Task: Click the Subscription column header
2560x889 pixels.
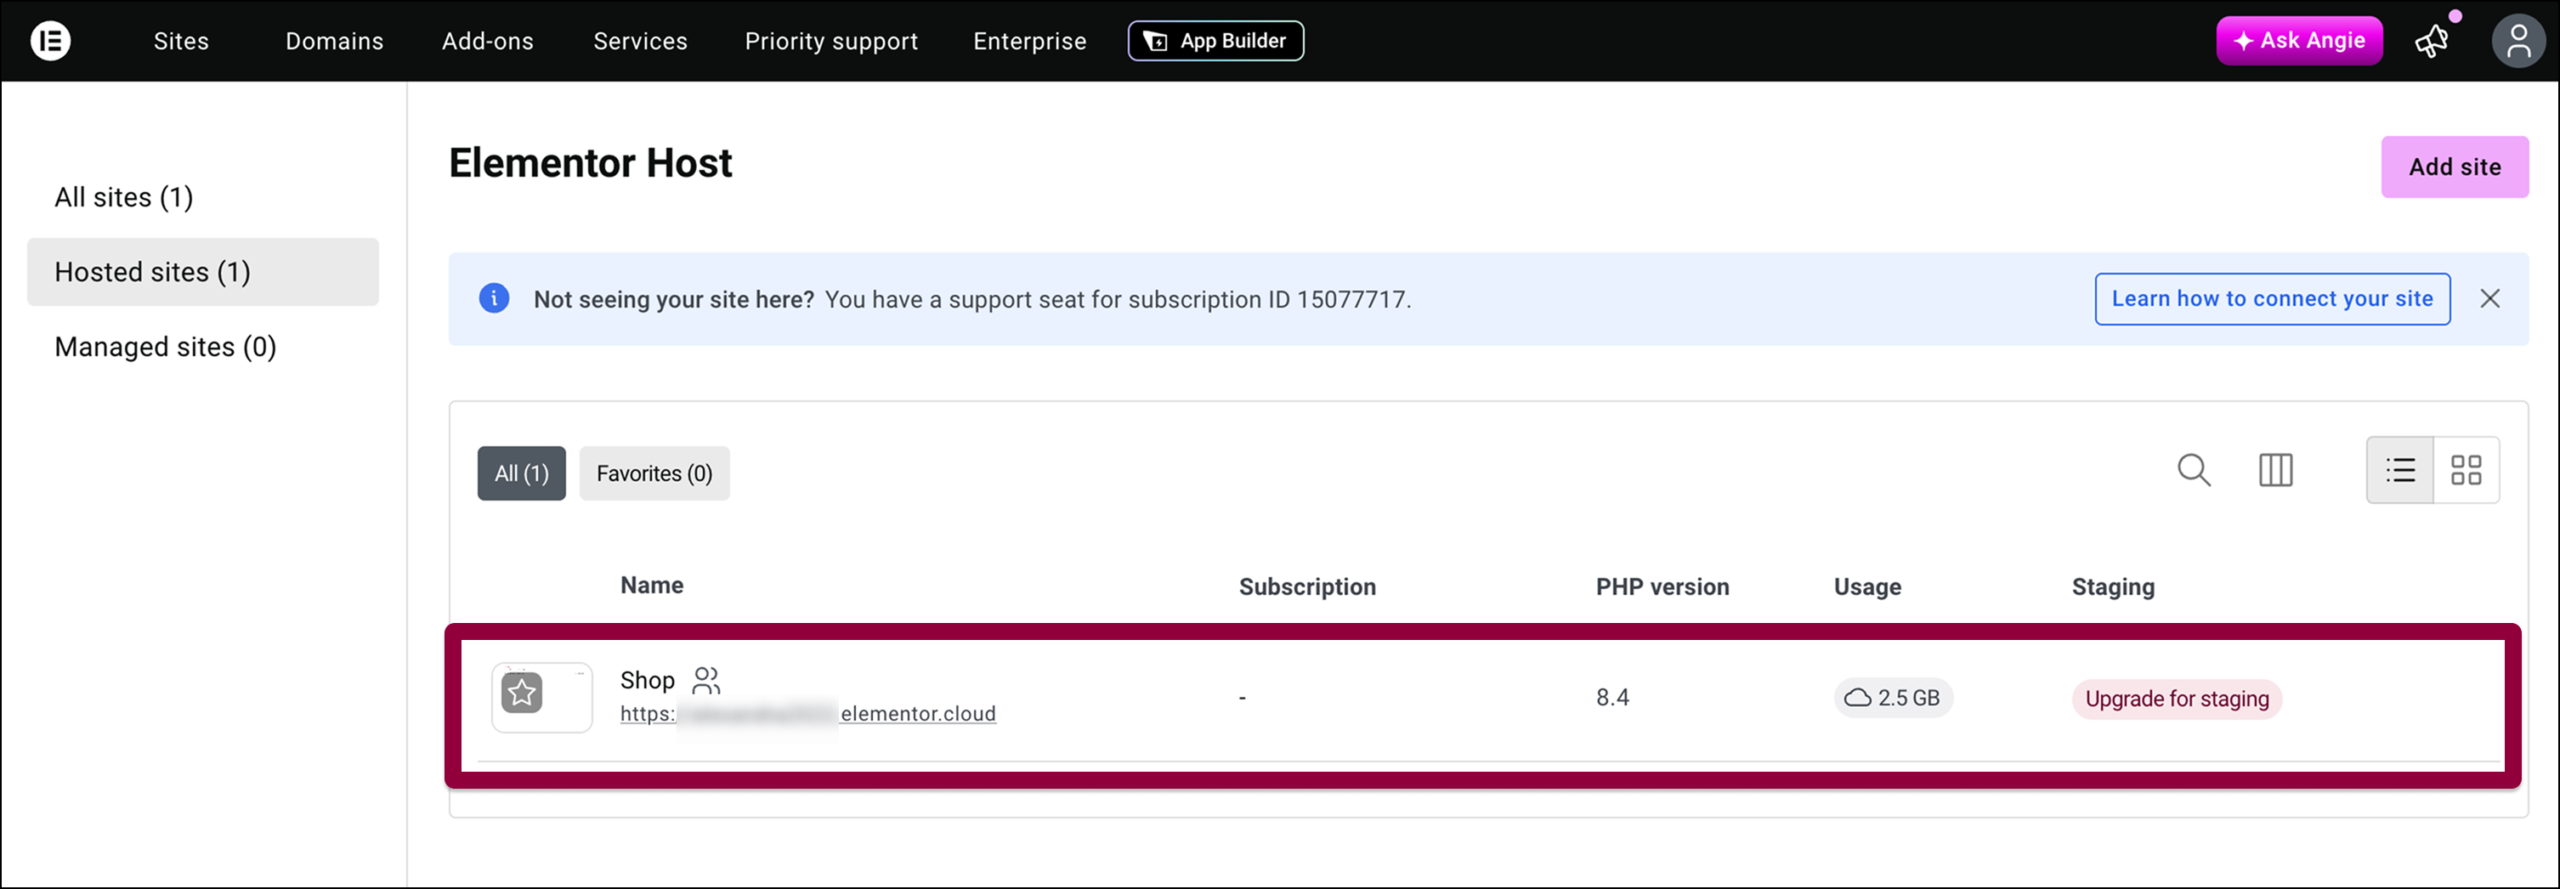Action: point(1307,587)
